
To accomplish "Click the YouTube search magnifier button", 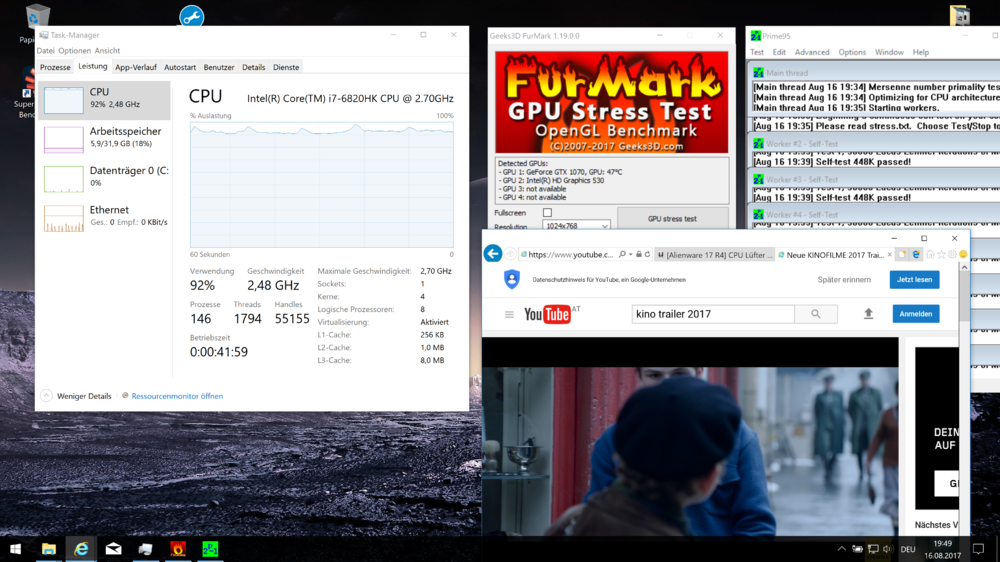I will coord(816,314).
